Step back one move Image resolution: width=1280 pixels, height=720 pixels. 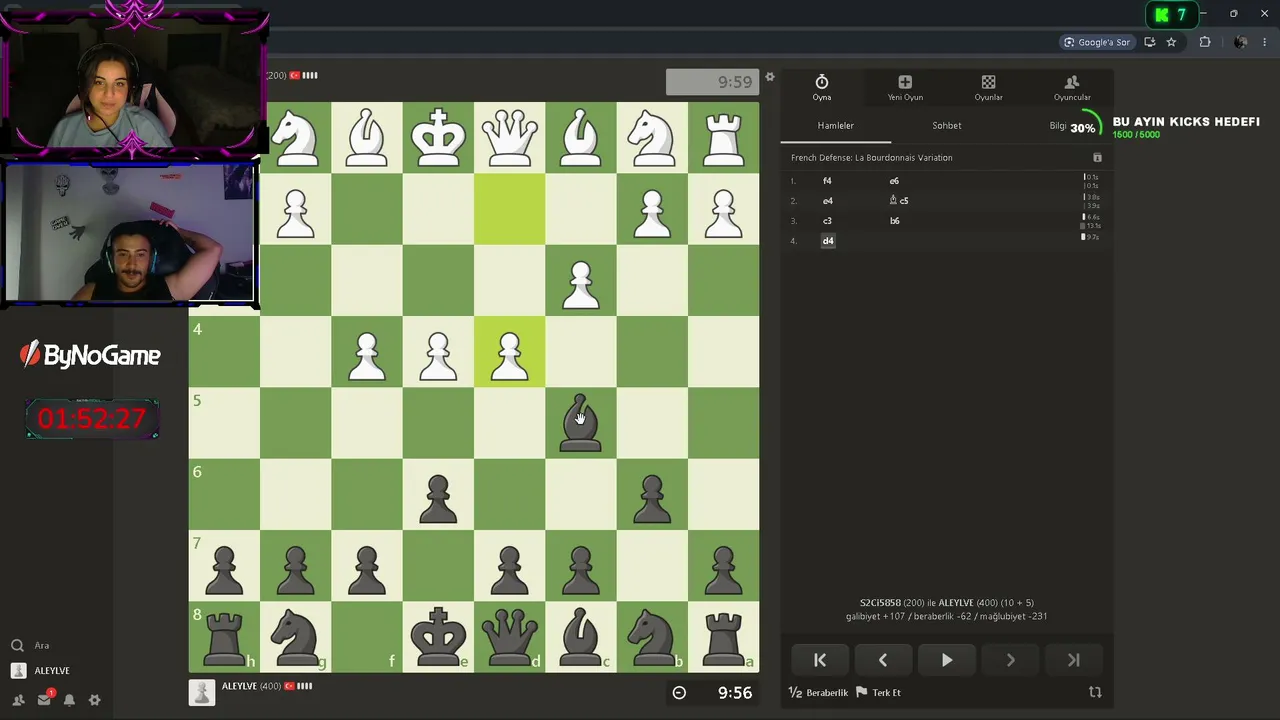[883, 660]
